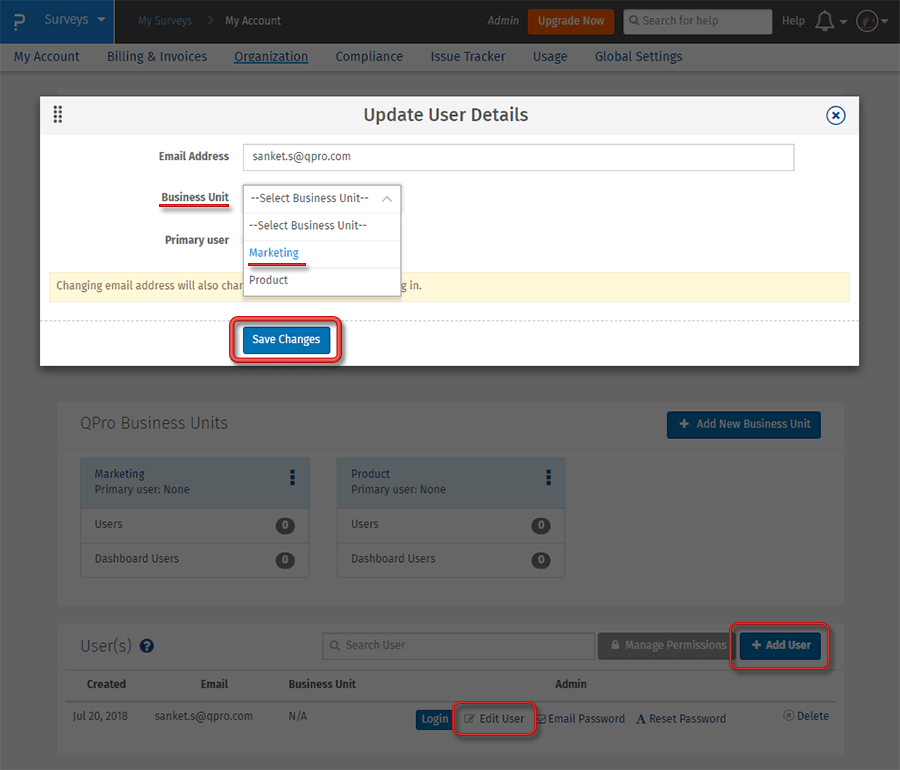Image resolution: width=900 pixels, height=770 pixels.
Task: Click Edit User link
Action: click(494, 719)
